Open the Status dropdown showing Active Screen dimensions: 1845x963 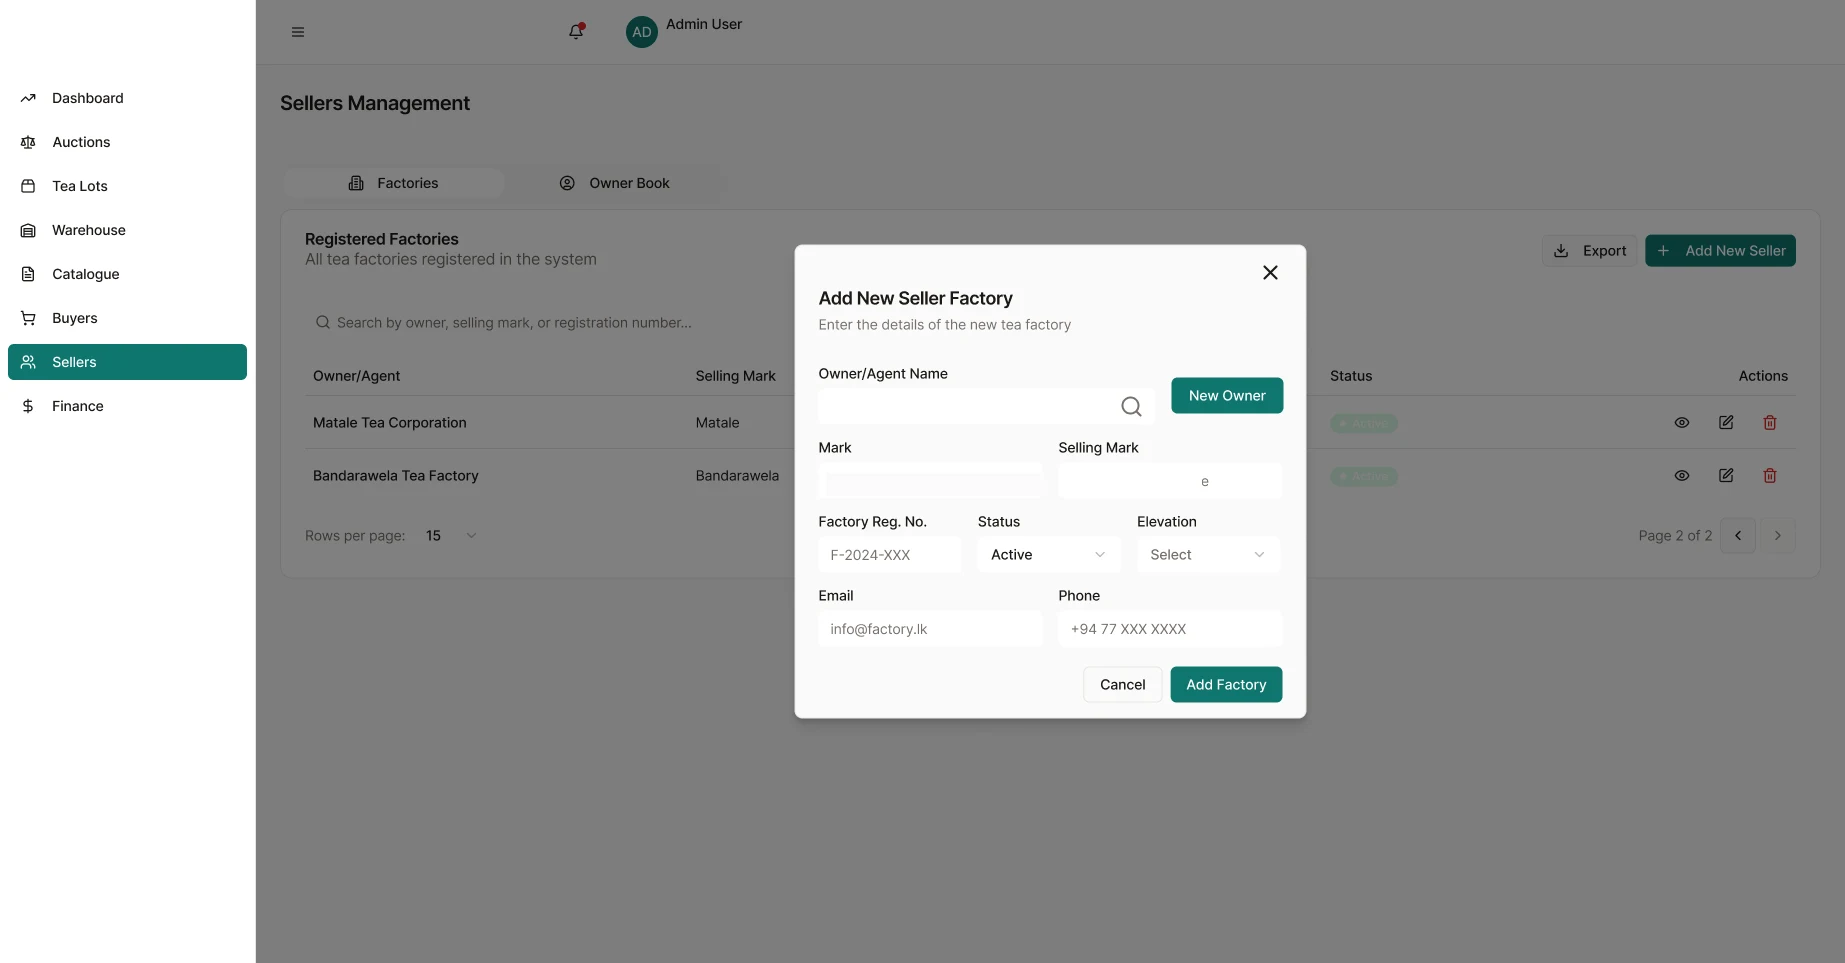coord(1049,555)
